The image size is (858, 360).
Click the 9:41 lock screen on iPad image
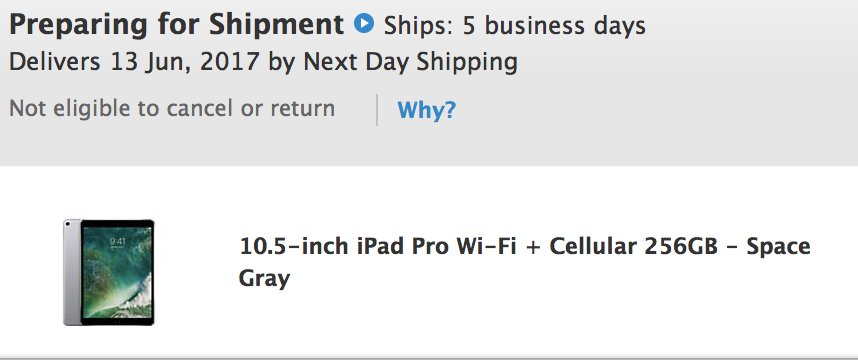tap(118, 272)
